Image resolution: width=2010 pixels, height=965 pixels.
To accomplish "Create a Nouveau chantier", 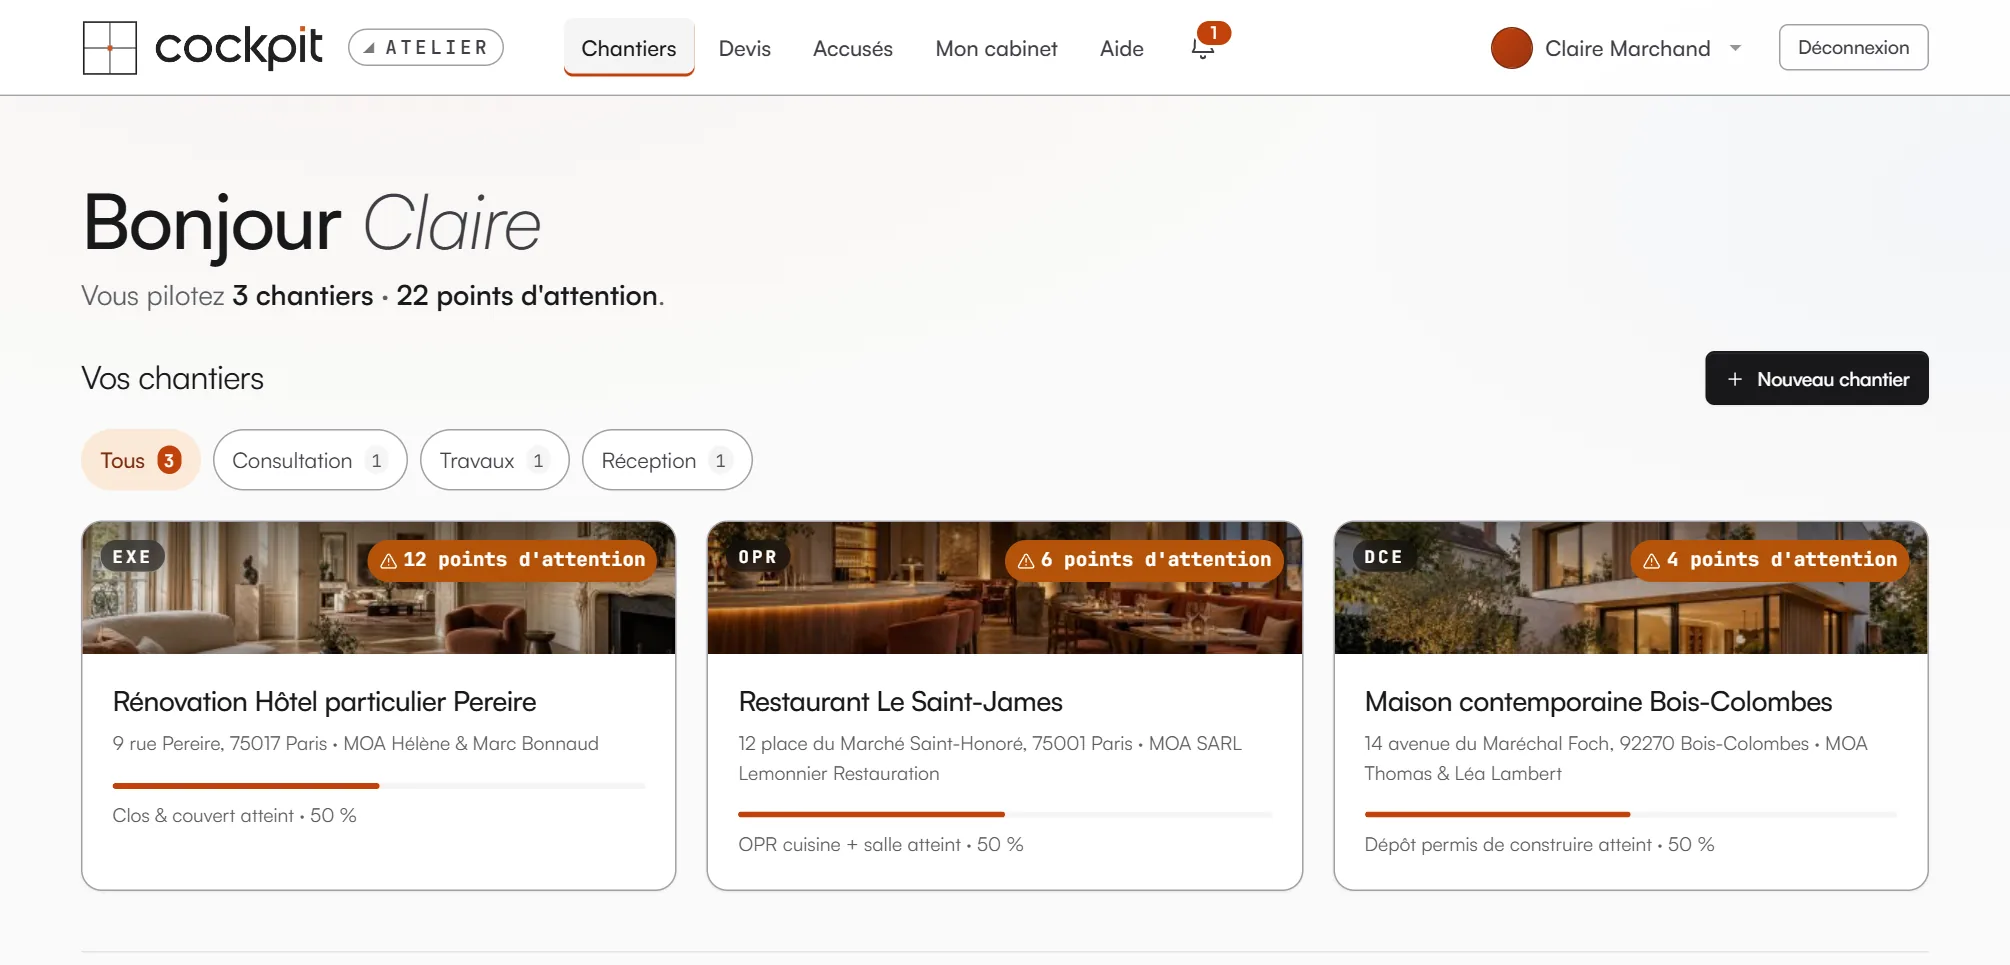I will tap(1817, 378).
